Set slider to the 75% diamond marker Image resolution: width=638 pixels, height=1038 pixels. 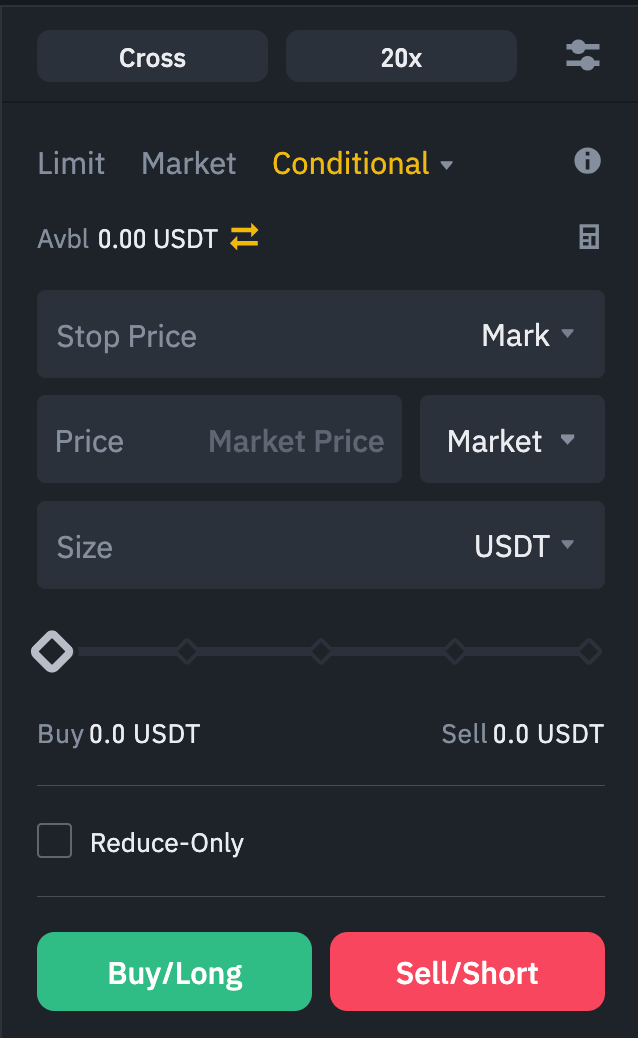455,652
